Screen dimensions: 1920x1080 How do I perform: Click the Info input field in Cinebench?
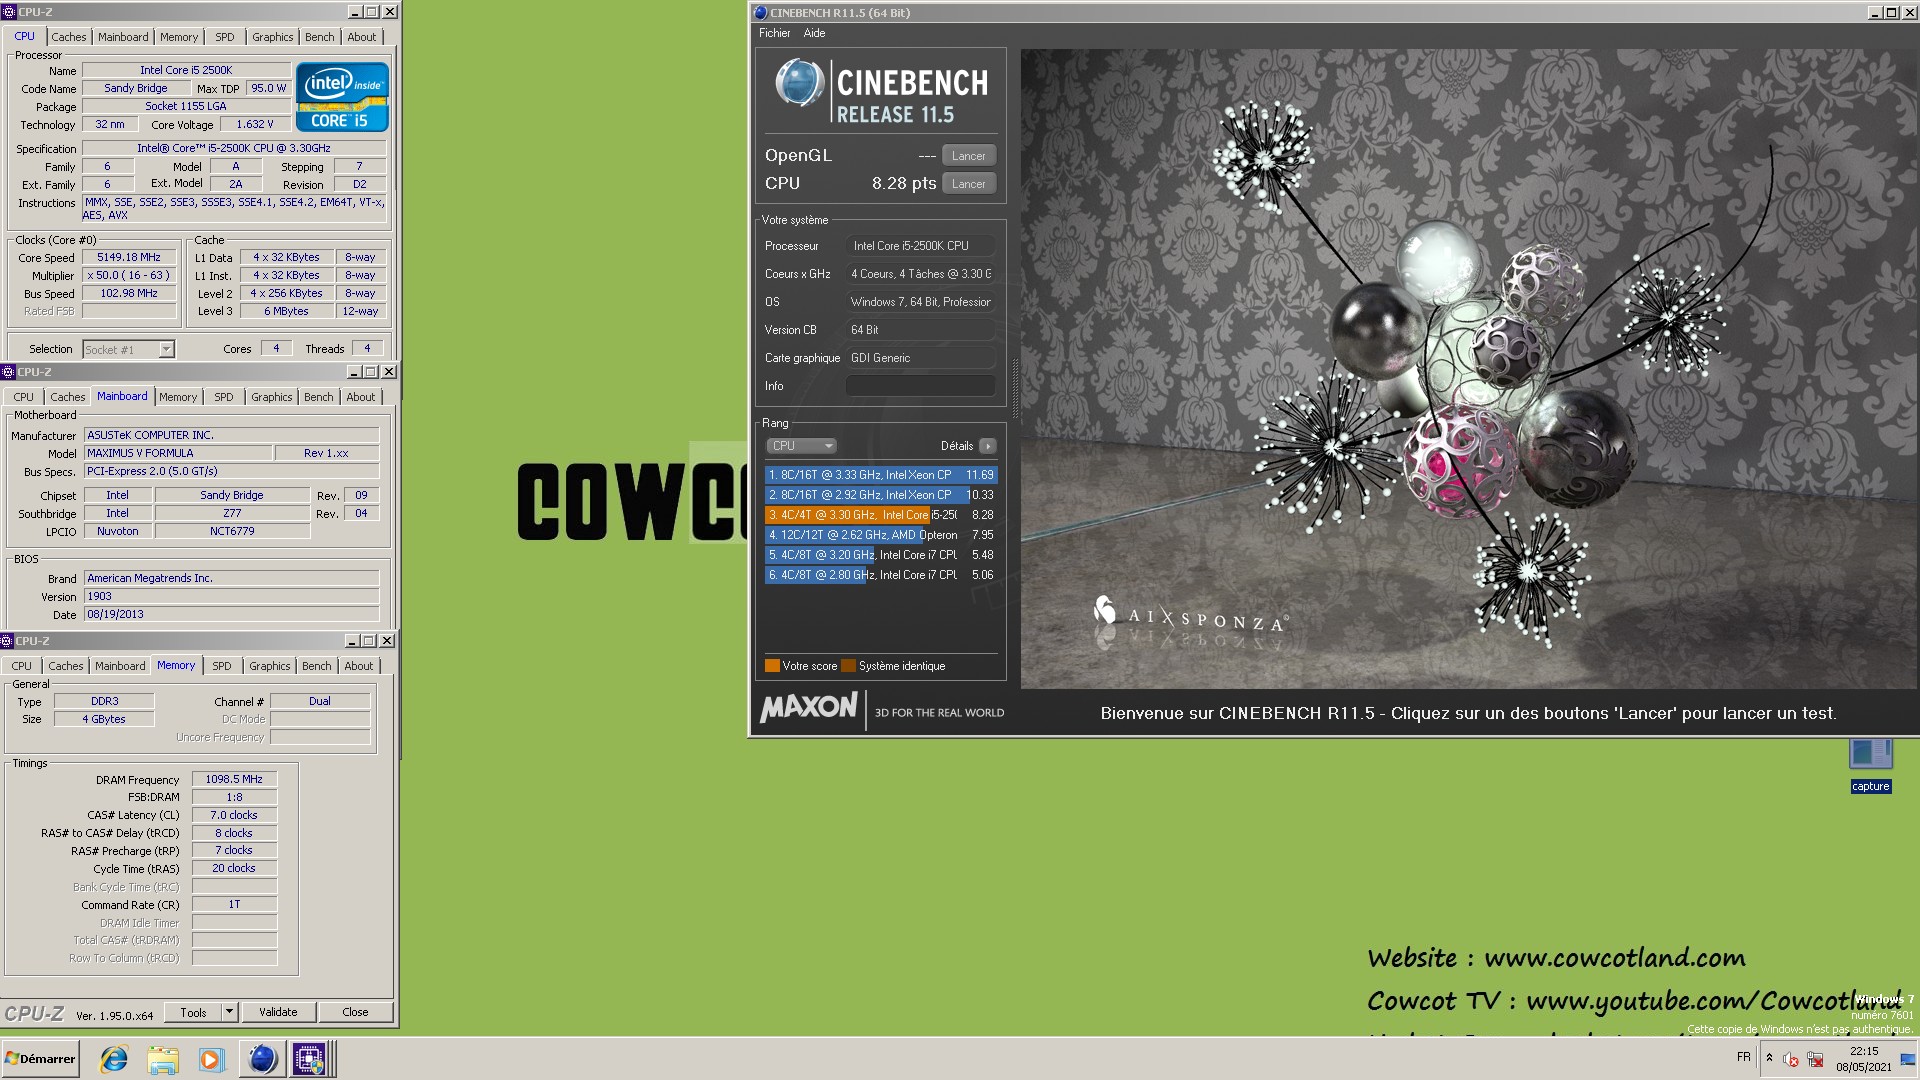[x=921, y=386]
